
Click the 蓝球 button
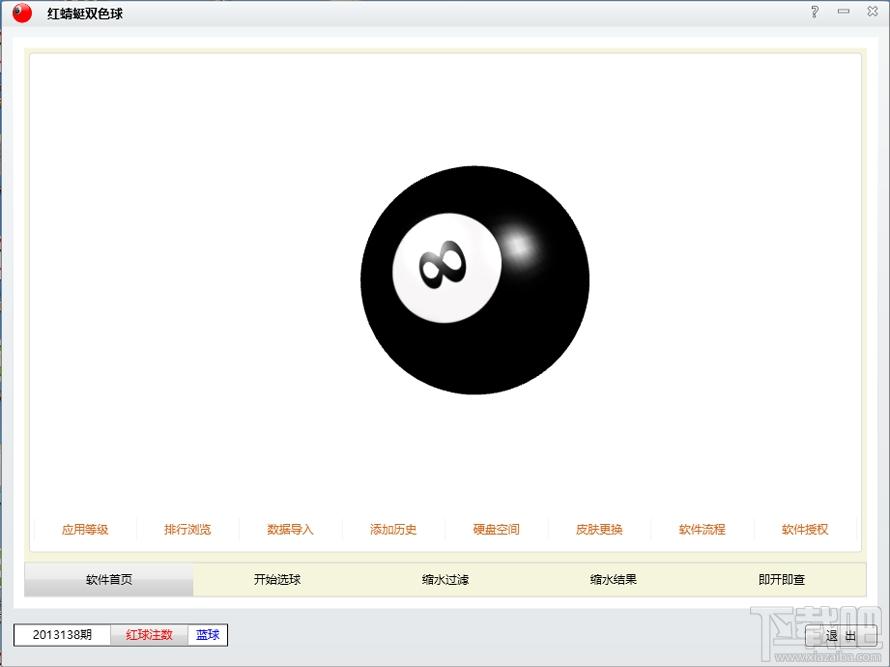[207, 635]
